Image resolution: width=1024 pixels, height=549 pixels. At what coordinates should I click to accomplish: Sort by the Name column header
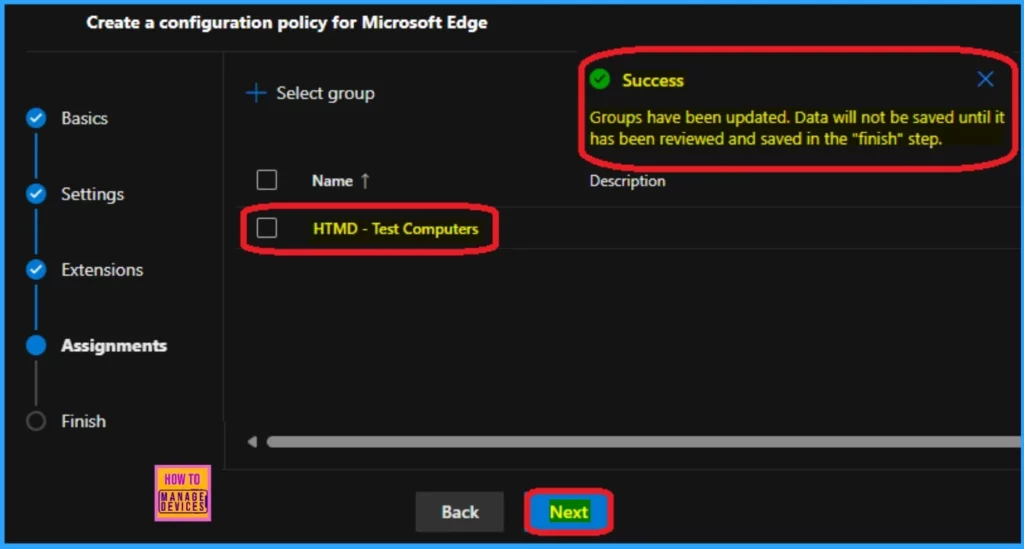(332, 181)
